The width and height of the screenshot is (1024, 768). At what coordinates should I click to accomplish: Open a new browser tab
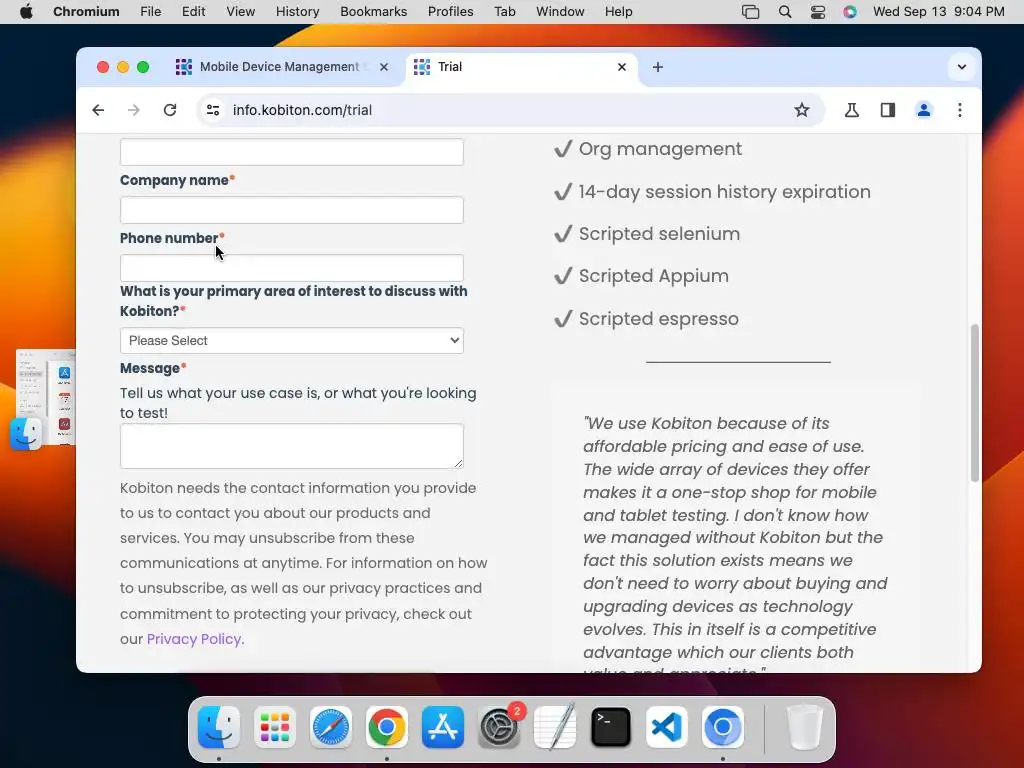pyautogui.click(x=658, y=67)
